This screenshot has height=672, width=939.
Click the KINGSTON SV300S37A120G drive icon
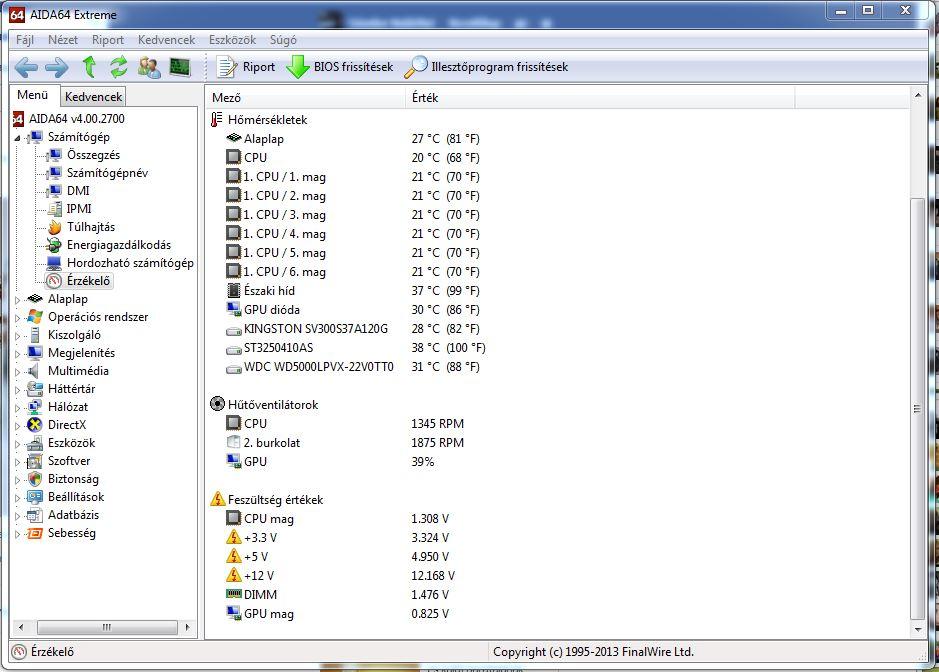point(234,330)
